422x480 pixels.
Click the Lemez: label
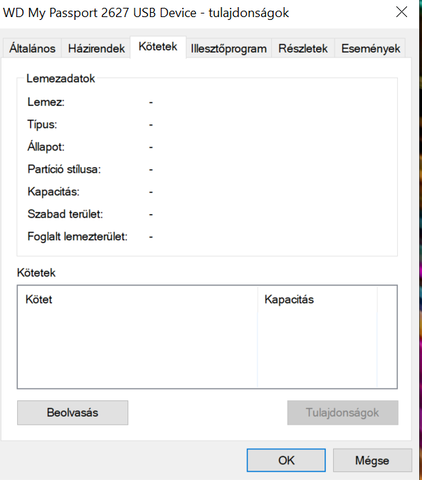pos(46,102)
